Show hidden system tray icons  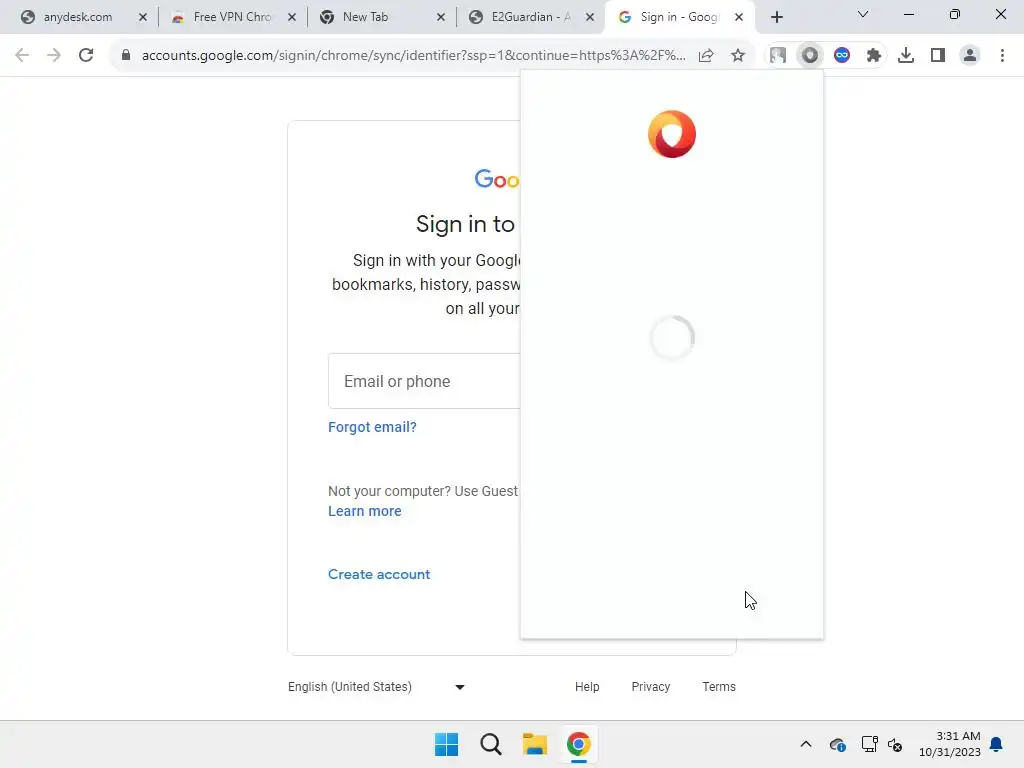pos(806,744)
